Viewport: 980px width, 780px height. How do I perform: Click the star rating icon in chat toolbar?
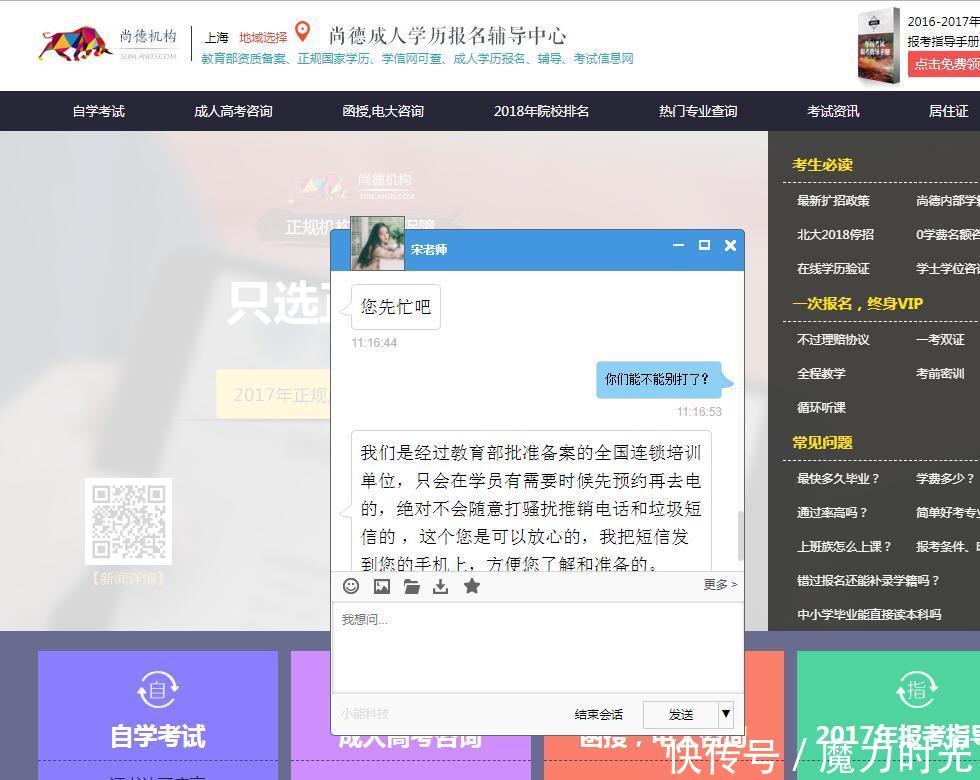[470, 586]
